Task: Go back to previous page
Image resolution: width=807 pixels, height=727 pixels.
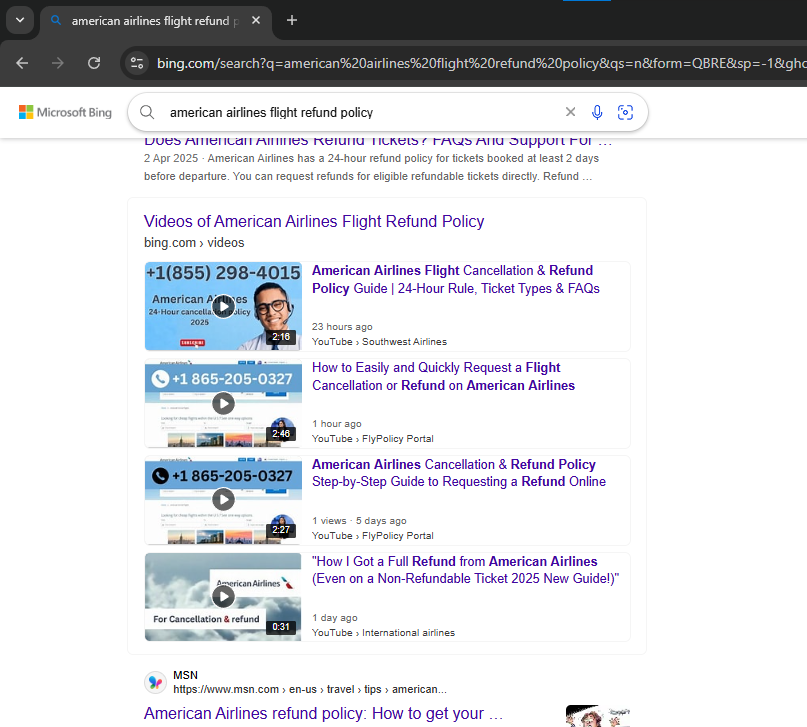Action: (x=22, y=63)
